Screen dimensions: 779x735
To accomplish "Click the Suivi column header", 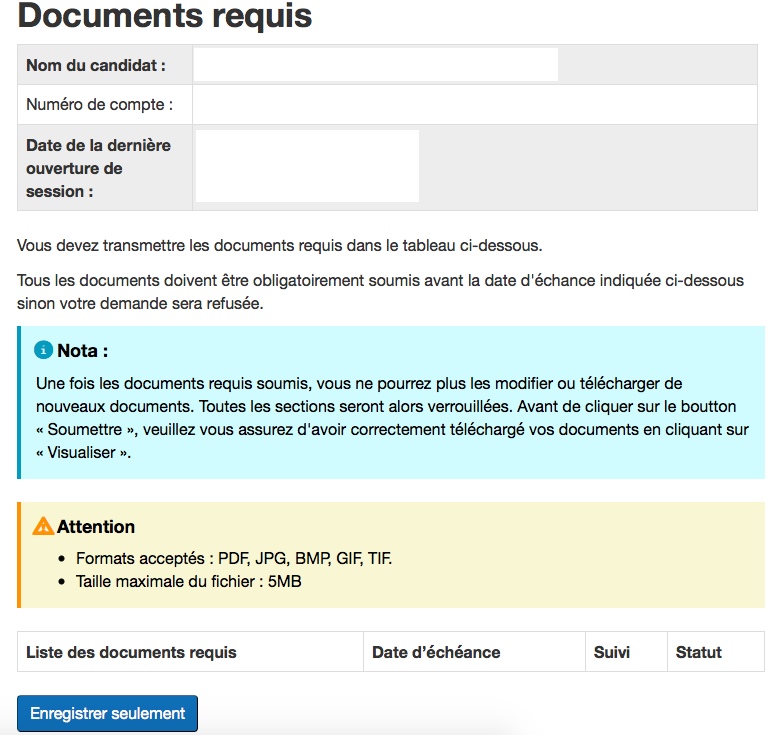I will click(612, 652).
